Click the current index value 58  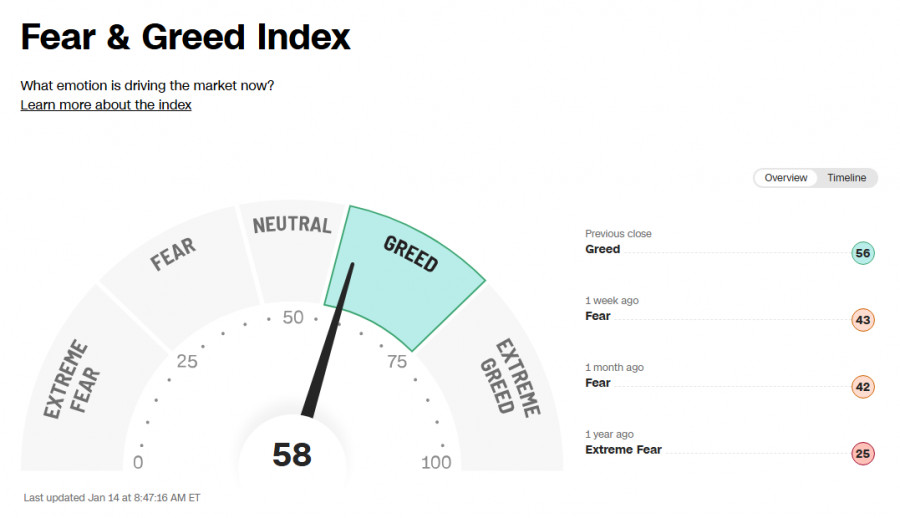coord(292,455)
